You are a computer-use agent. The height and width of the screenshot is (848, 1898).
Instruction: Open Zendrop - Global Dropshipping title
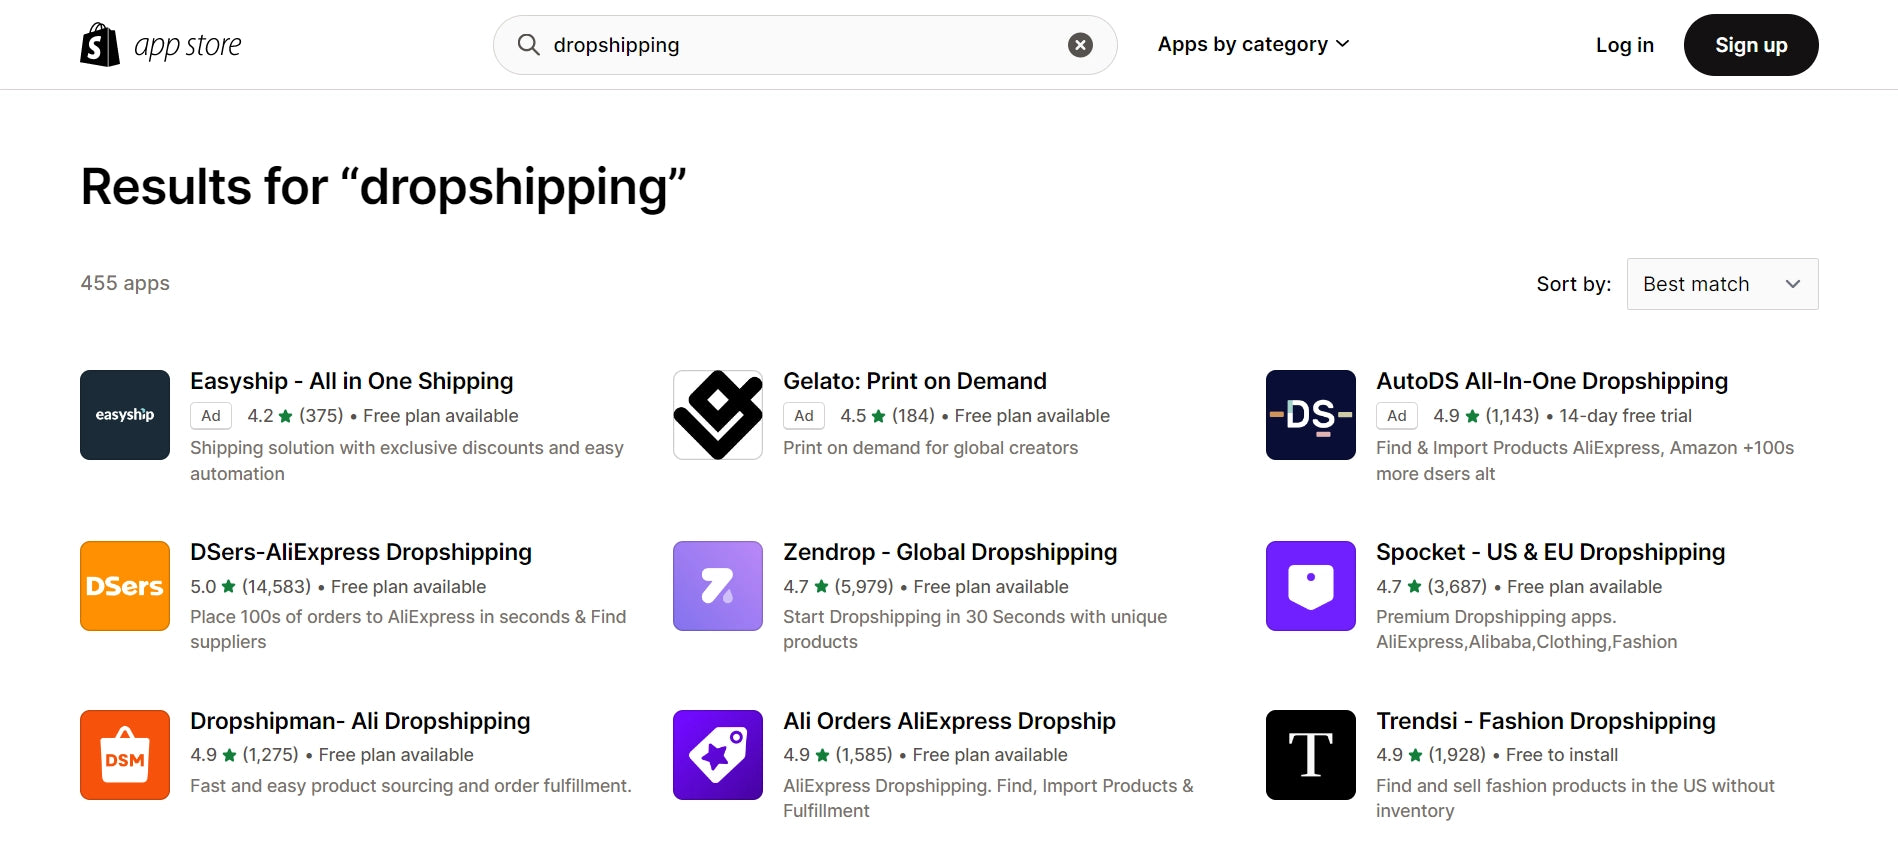[x=950, y=552]
